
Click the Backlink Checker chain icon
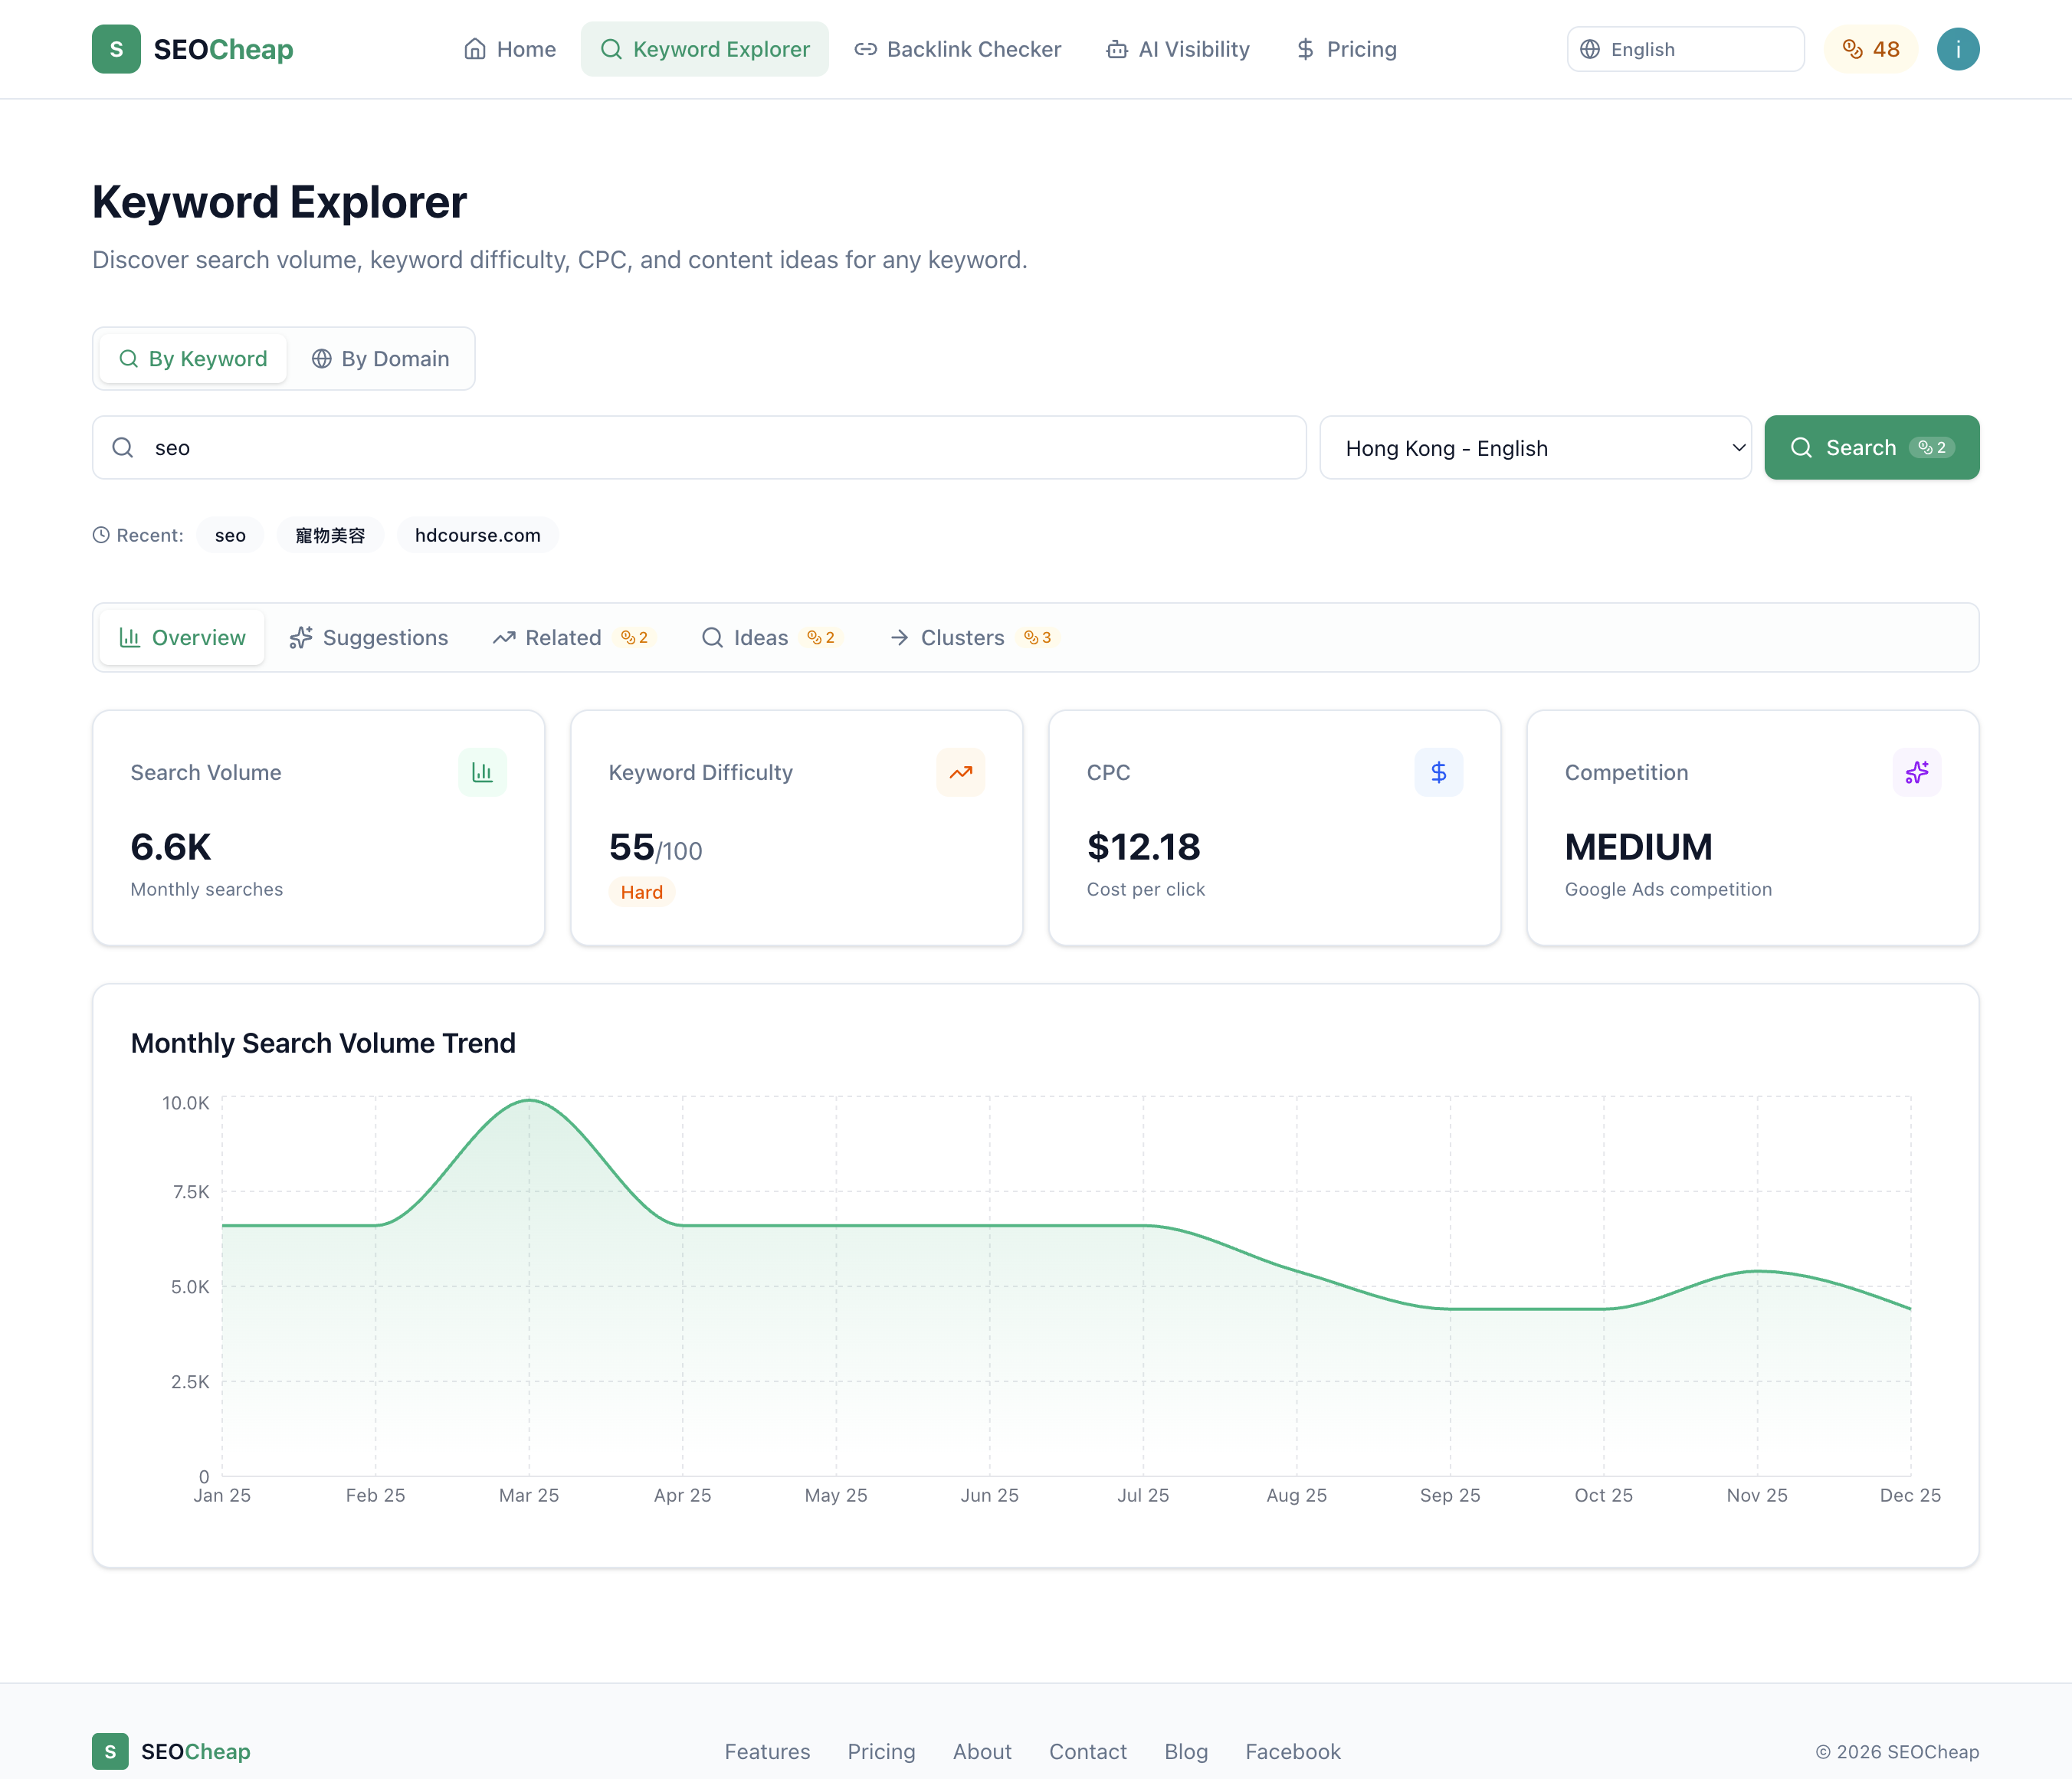(x=864, y=48)
